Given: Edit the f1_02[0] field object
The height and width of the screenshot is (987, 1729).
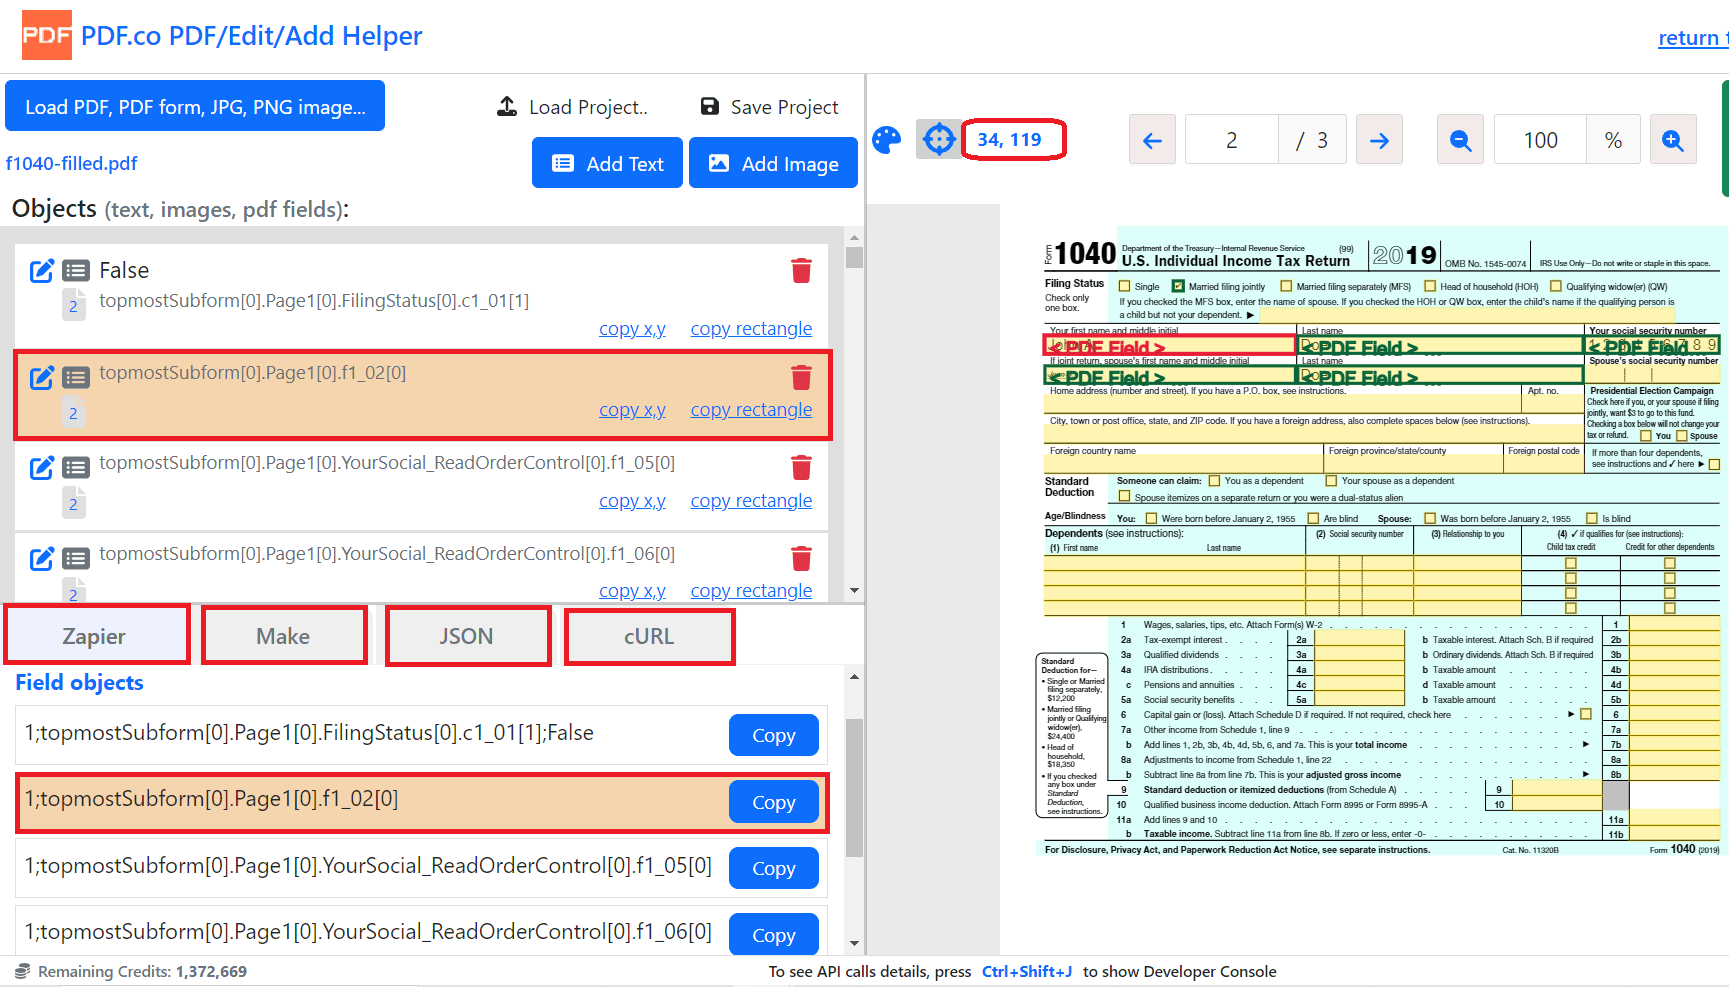Looking at the screenshot, I should 42,378.
